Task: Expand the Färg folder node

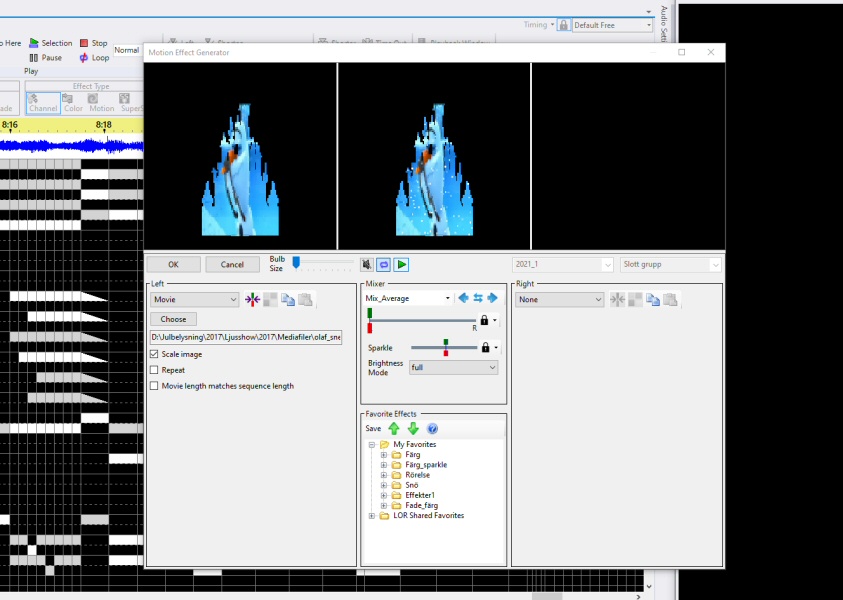Action: (x=384, y=455)
